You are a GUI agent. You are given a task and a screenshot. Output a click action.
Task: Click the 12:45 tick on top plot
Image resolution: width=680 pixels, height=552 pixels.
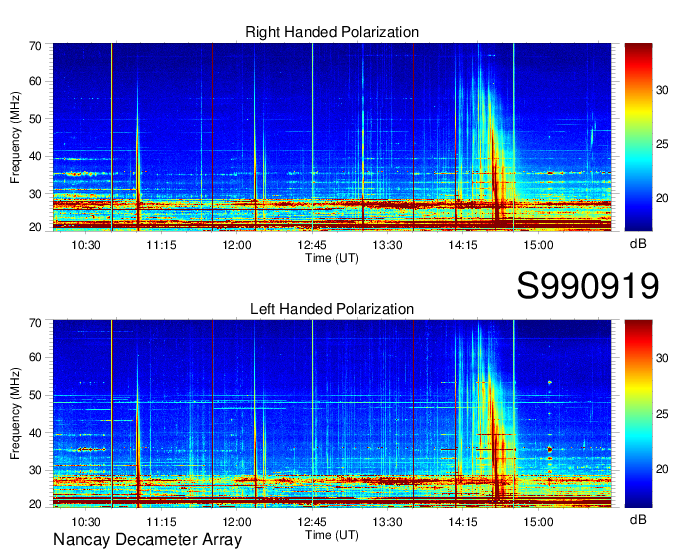(x=312, y=245)
